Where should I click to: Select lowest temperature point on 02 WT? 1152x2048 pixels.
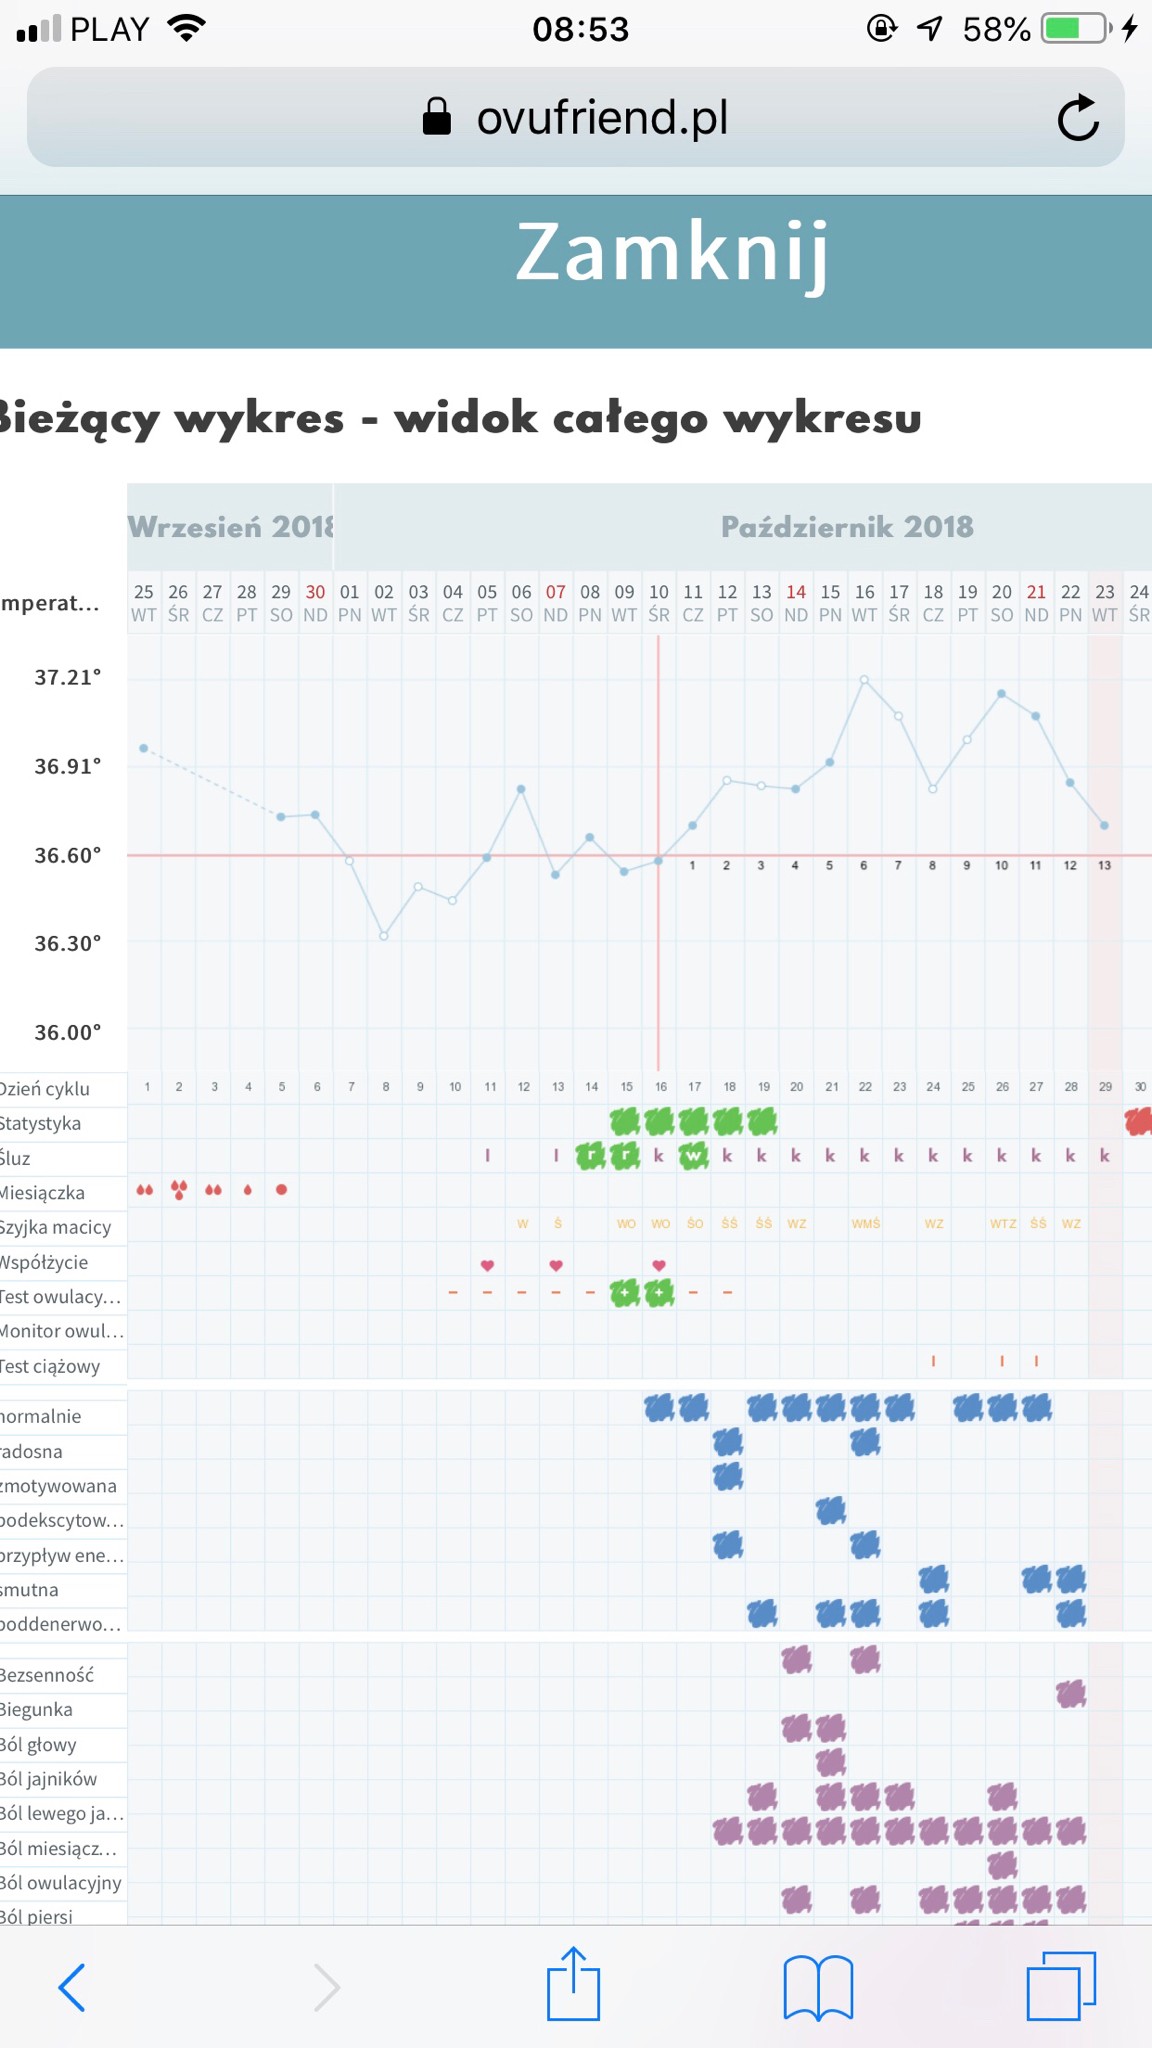coord(384,936)
